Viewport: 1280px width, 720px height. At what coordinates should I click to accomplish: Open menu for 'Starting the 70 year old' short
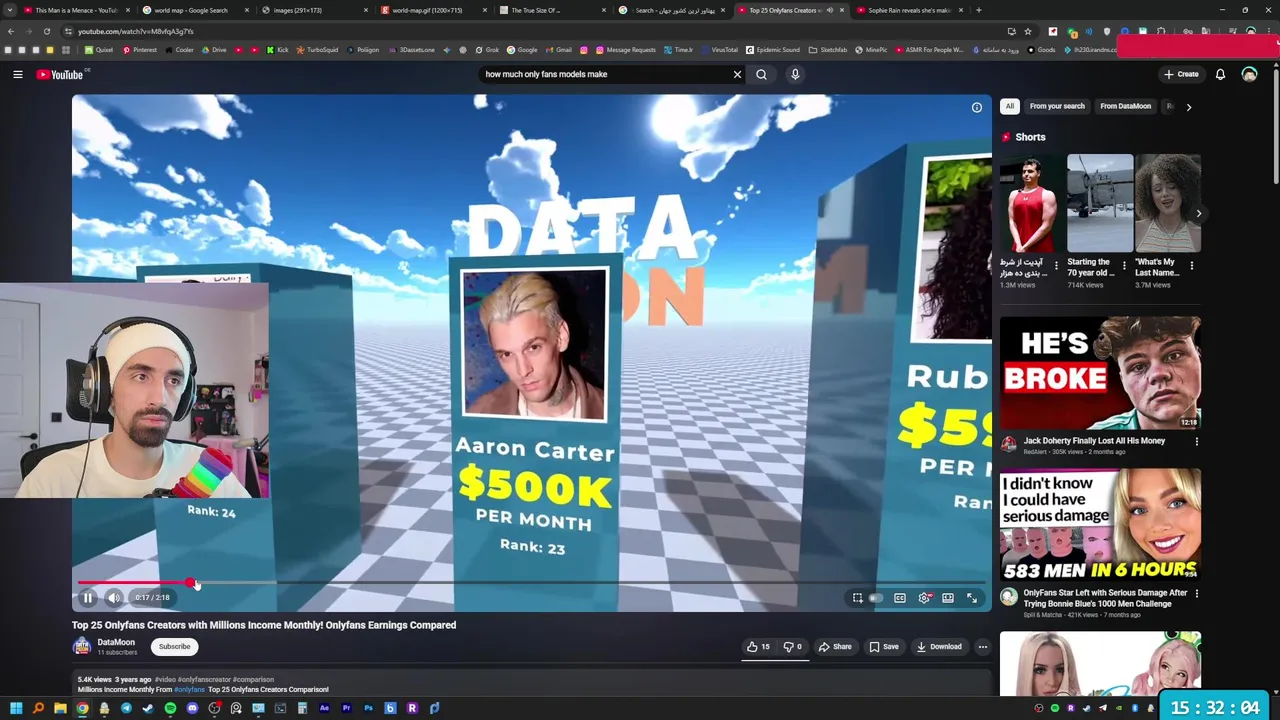(1124, 266)
